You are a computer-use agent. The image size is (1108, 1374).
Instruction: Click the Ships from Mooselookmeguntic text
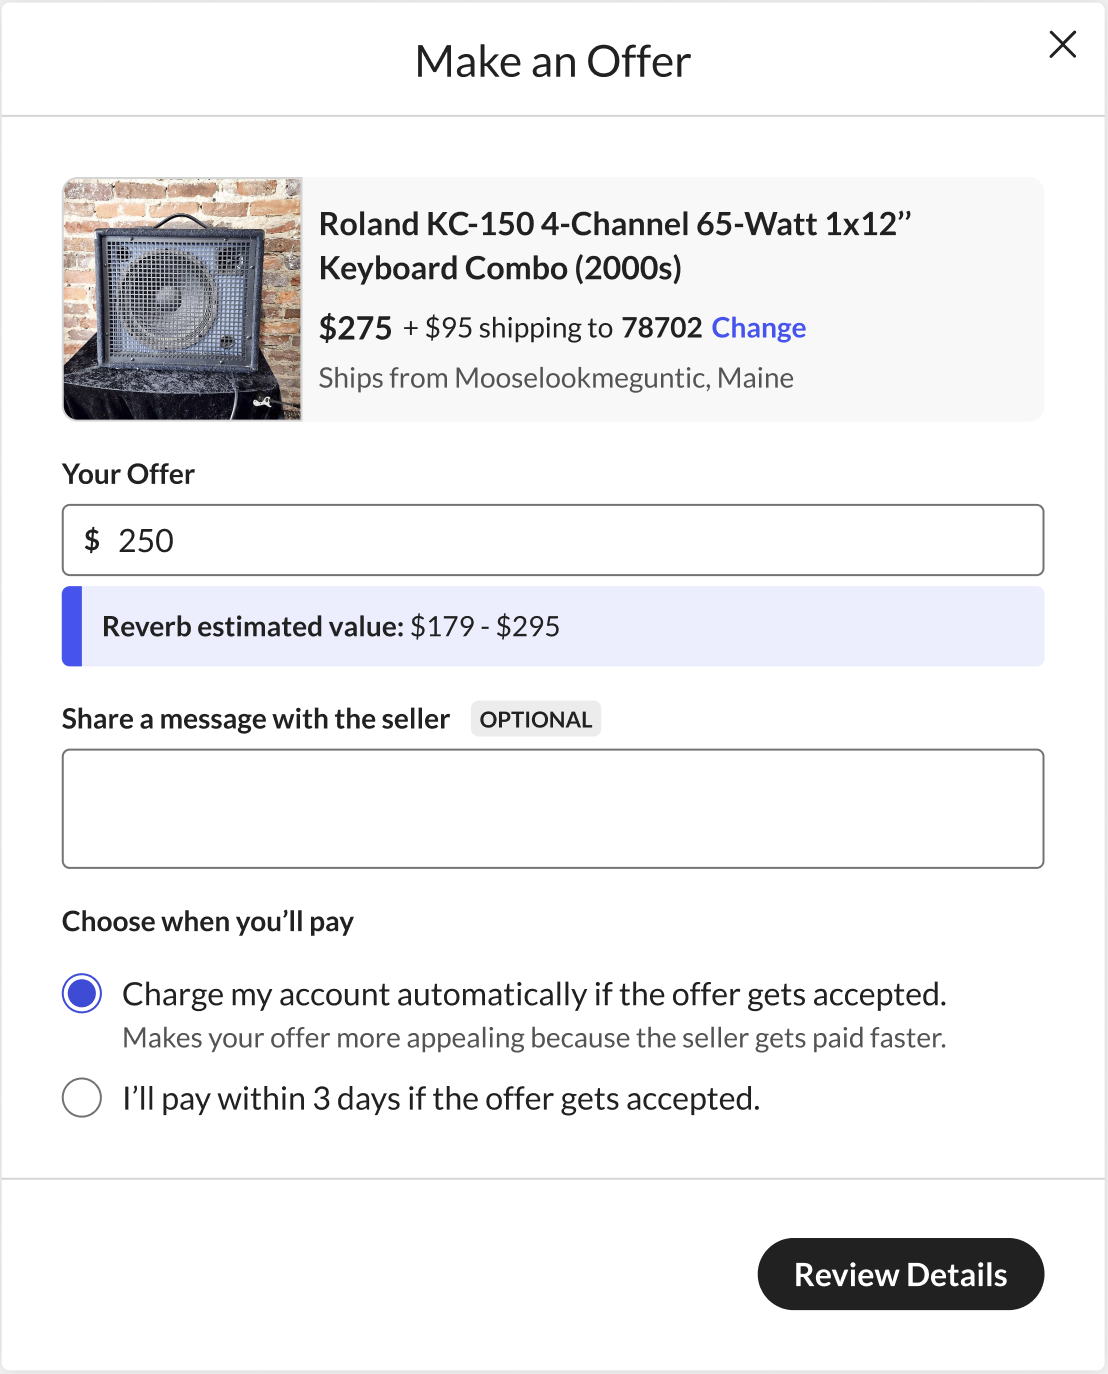[x=557, y=378]
